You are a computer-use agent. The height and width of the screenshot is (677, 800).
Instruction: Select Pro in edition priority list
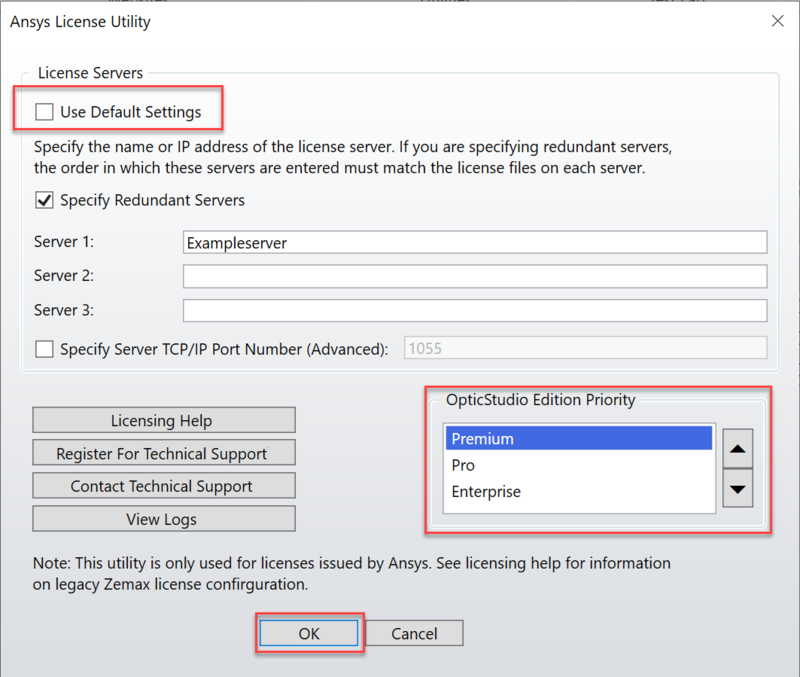[579, 465]
